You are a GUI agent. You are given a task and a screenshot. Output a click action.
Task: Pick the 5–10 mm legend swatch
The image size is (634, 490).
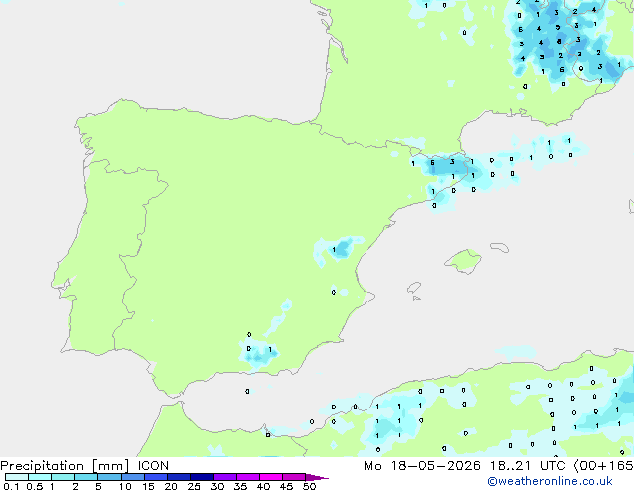coord(109,477)
